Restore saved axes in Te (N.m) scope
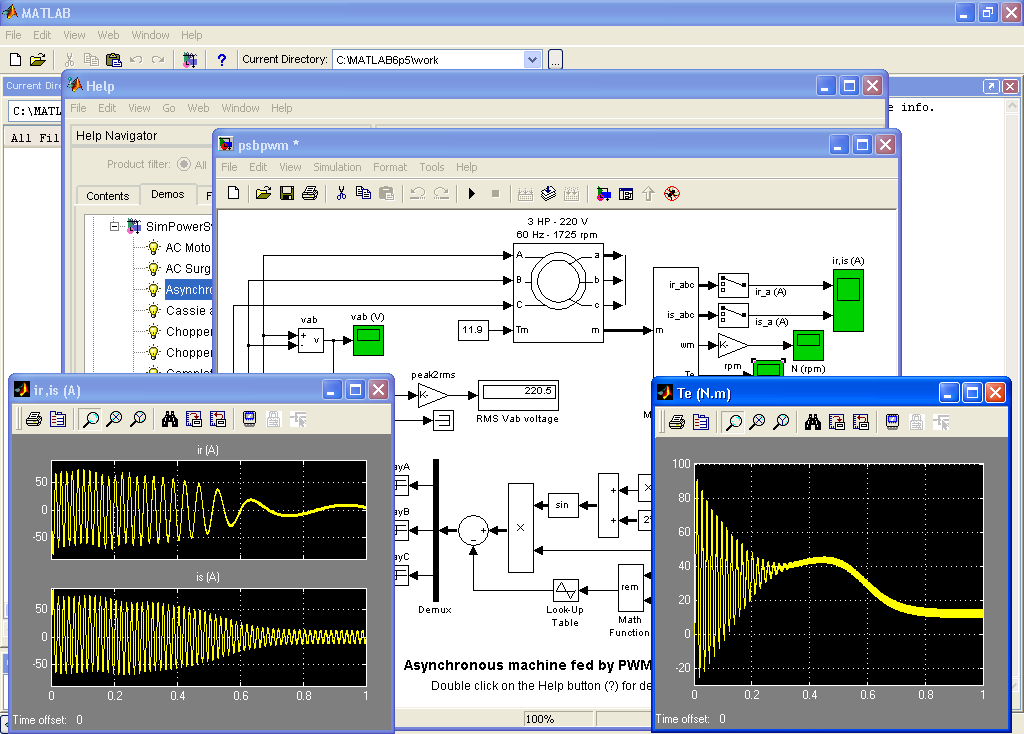 [x=861, y=423]
